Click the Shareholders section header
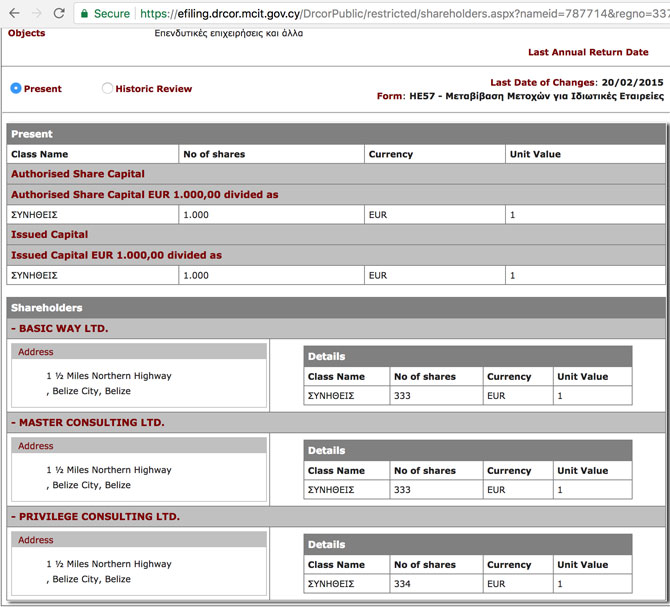Viewport: 670px width, 607px height. pyautogui.click(x=336, y=308)
